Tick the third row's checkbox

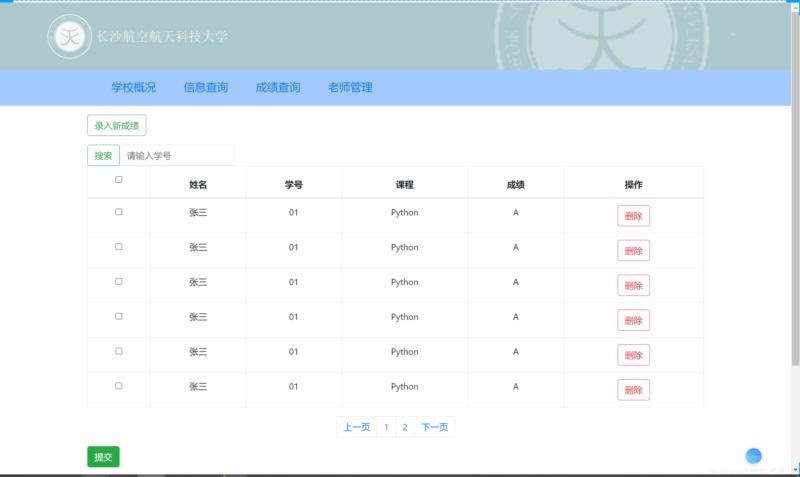click(119, 281)
